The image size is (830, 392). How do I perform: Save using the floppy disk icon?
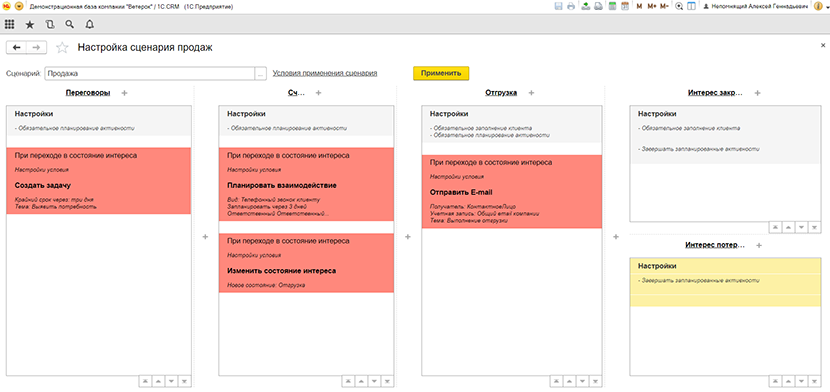coord(558,6)
